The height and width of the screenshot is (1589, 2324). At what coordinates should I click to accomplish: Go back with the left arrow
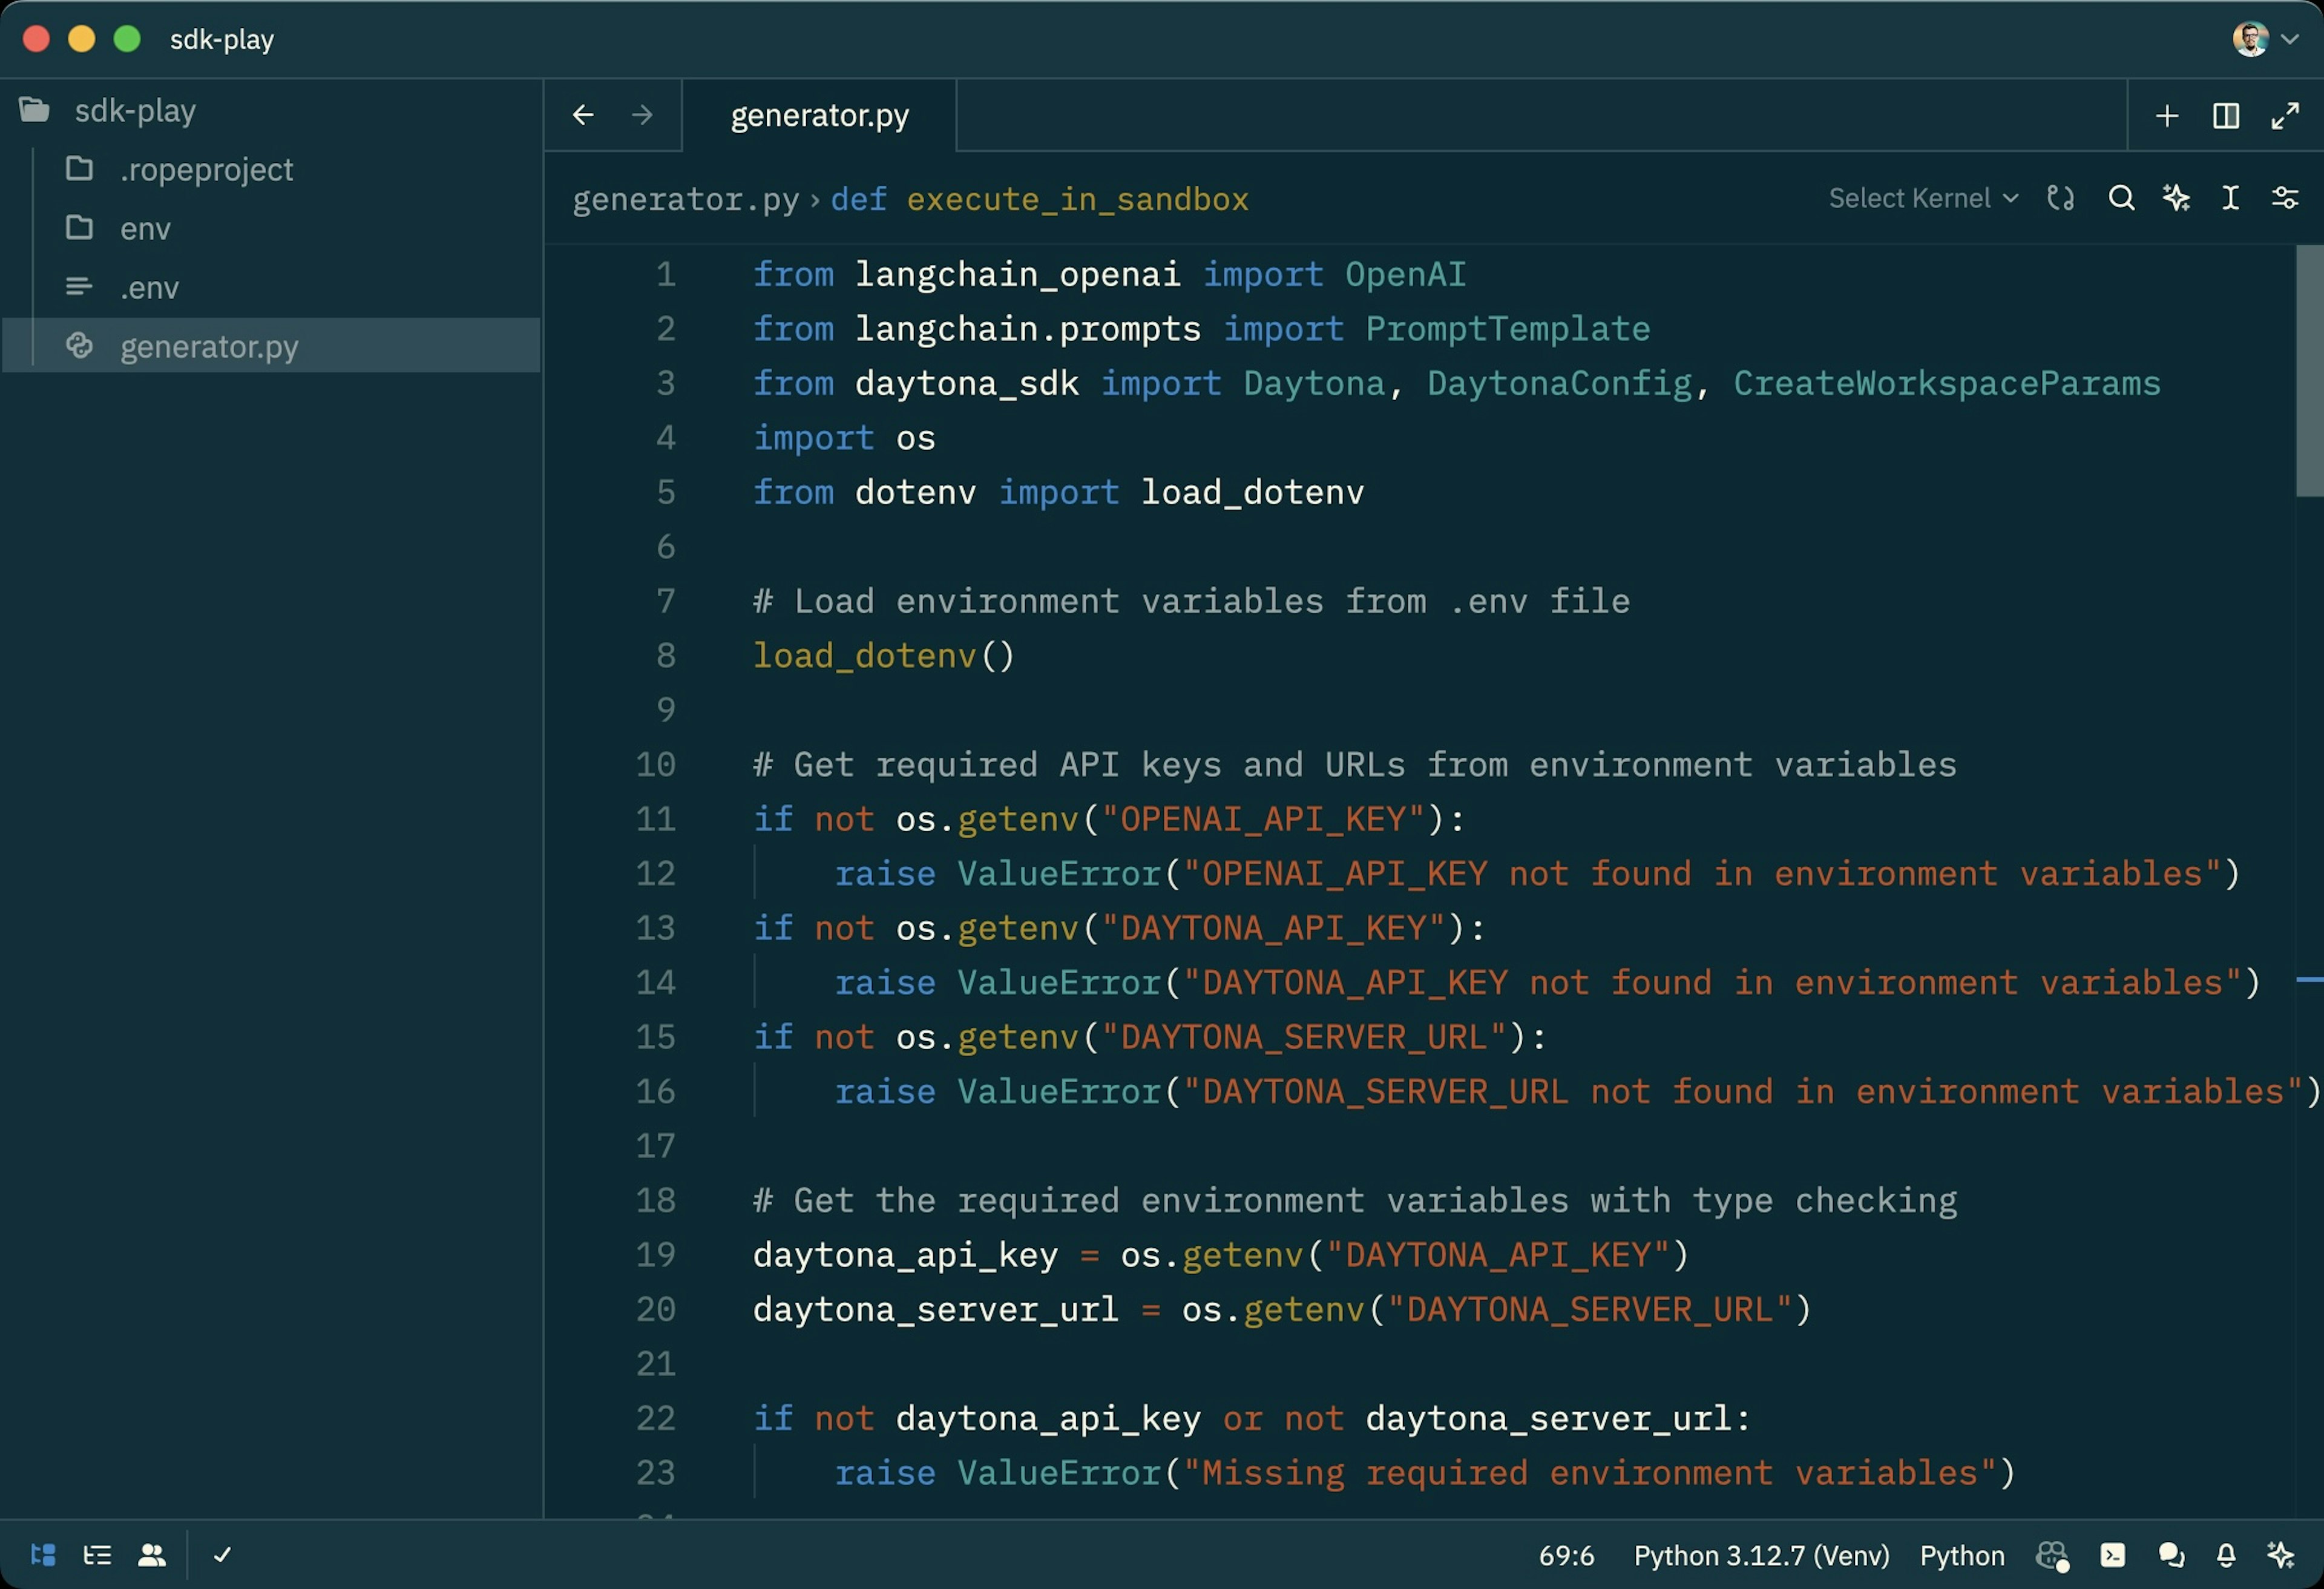tap(583, 115)
